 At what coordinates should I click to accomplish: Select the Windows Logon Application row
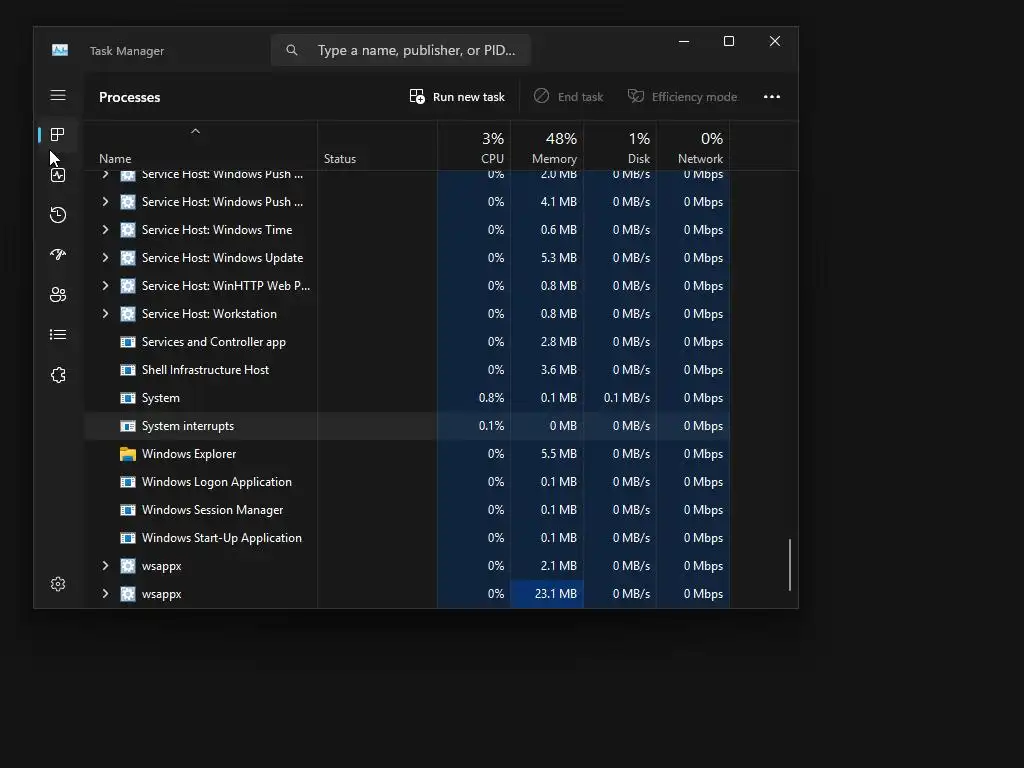(407, 482)
